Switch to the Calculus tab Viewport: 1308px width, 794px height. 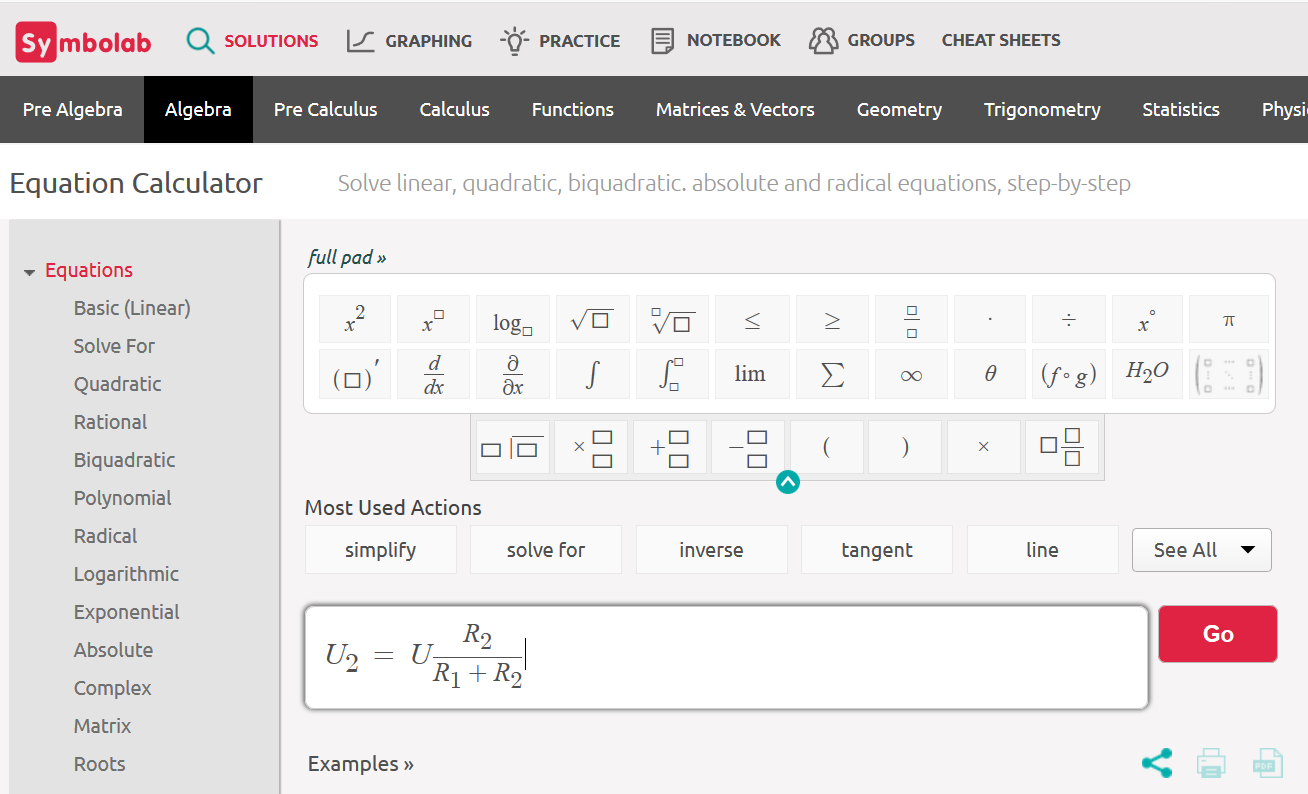coord(454,110)
